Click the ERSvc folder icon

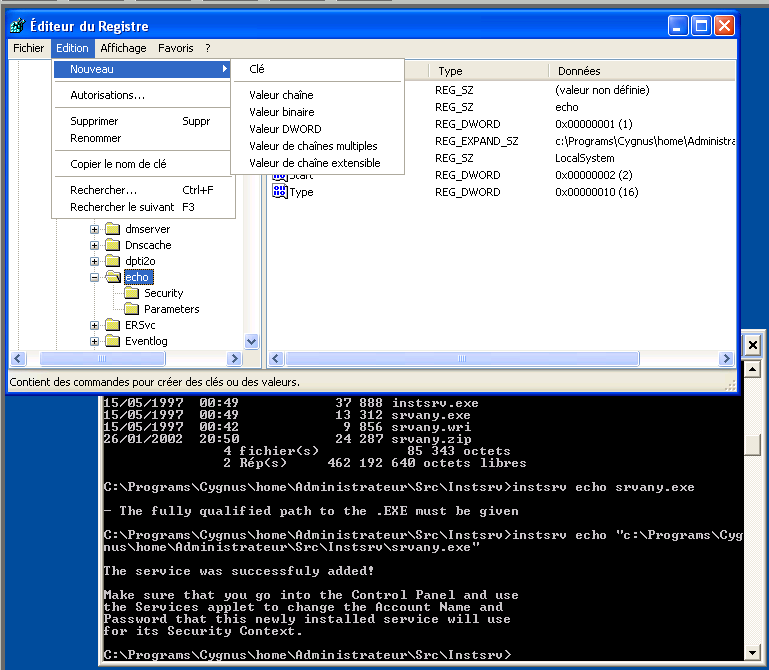(x=113, y=325)
